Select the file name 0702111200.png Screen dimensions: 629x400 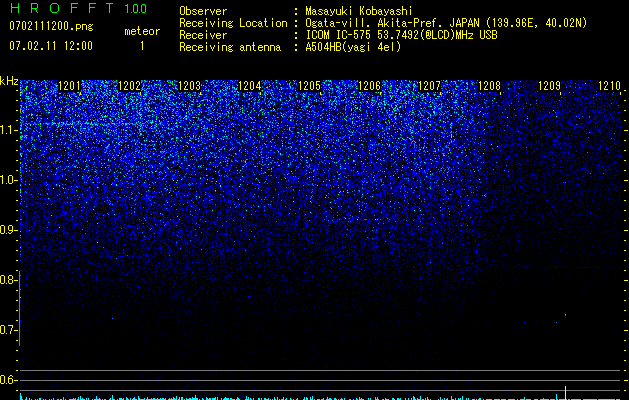pyautogui.click(x=51, y=26)
